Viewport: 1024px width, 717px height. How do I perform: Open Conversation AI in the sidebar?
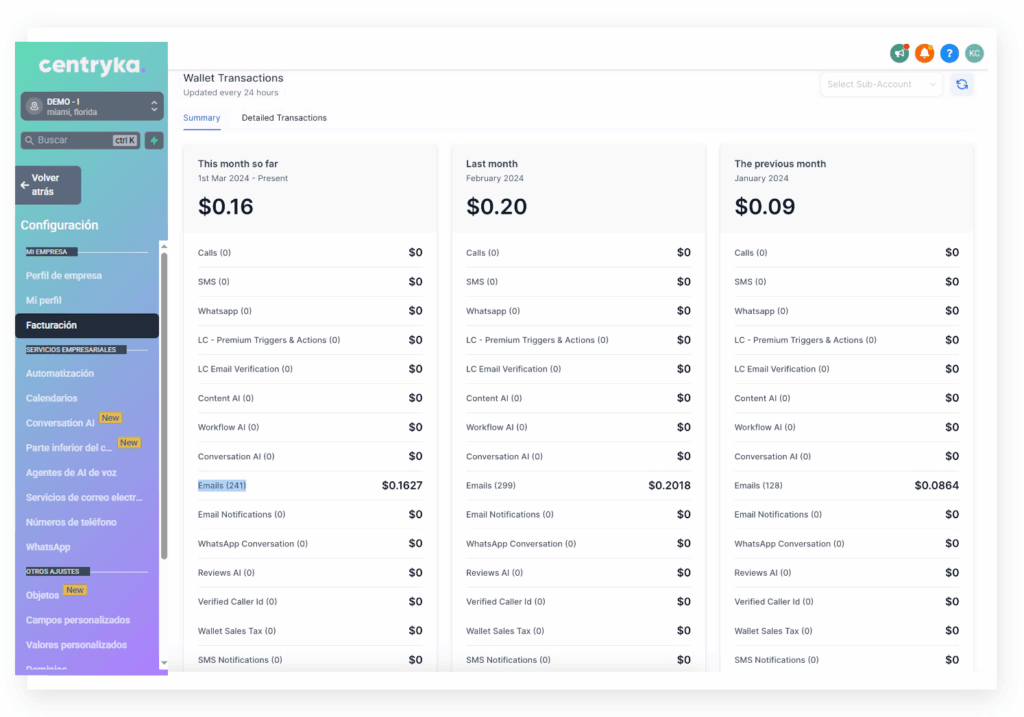click(x=60, y=423)
